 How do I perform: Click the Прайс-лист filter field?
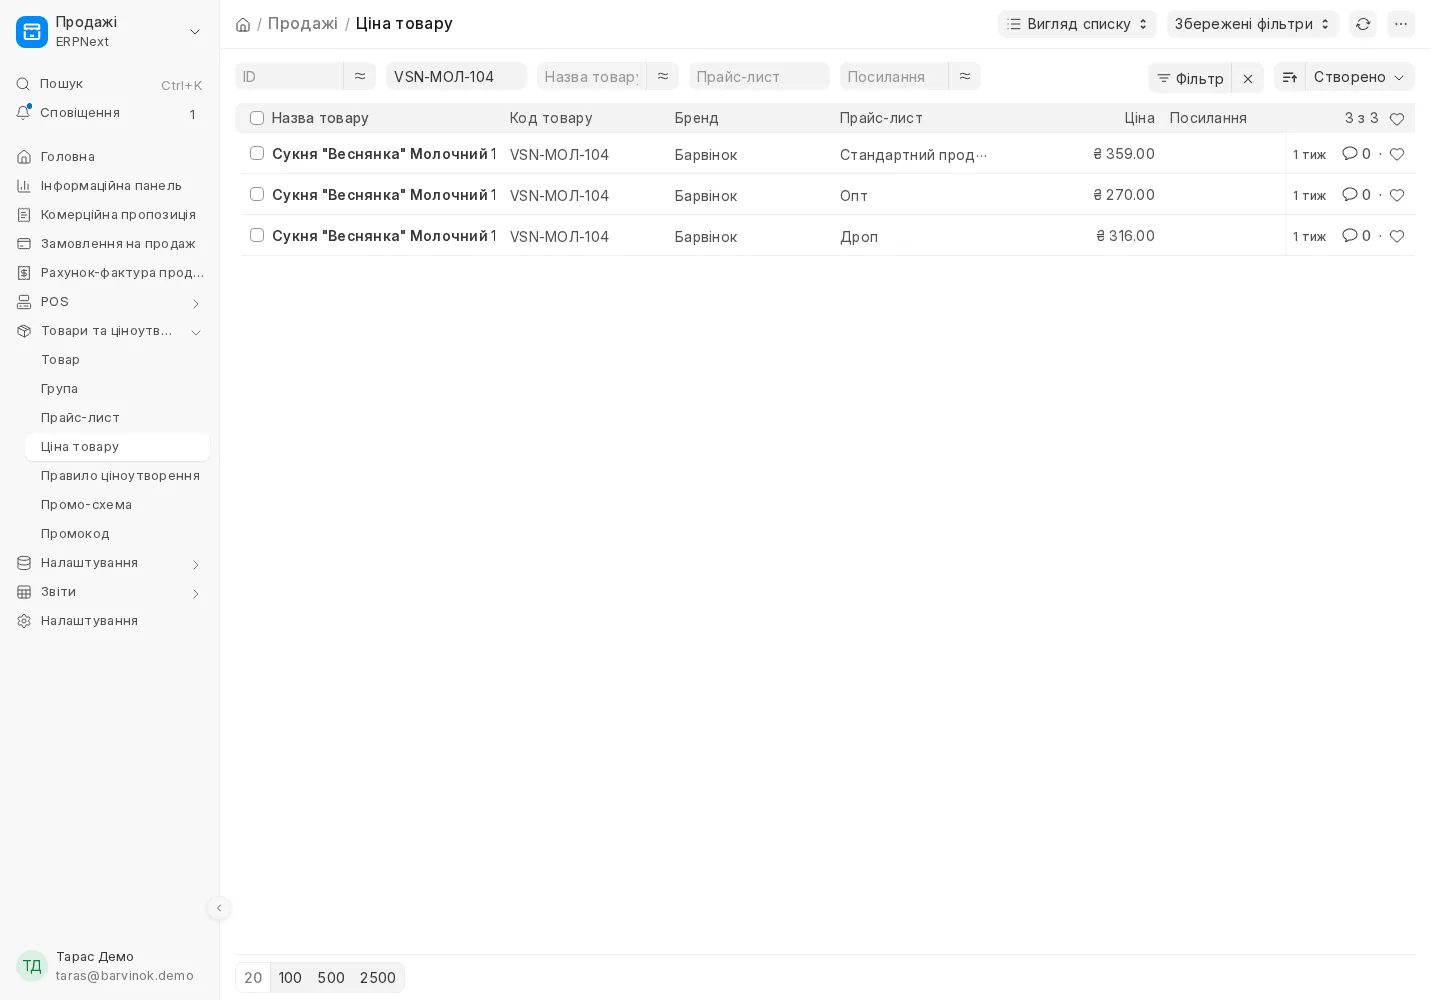coord(759,76)
